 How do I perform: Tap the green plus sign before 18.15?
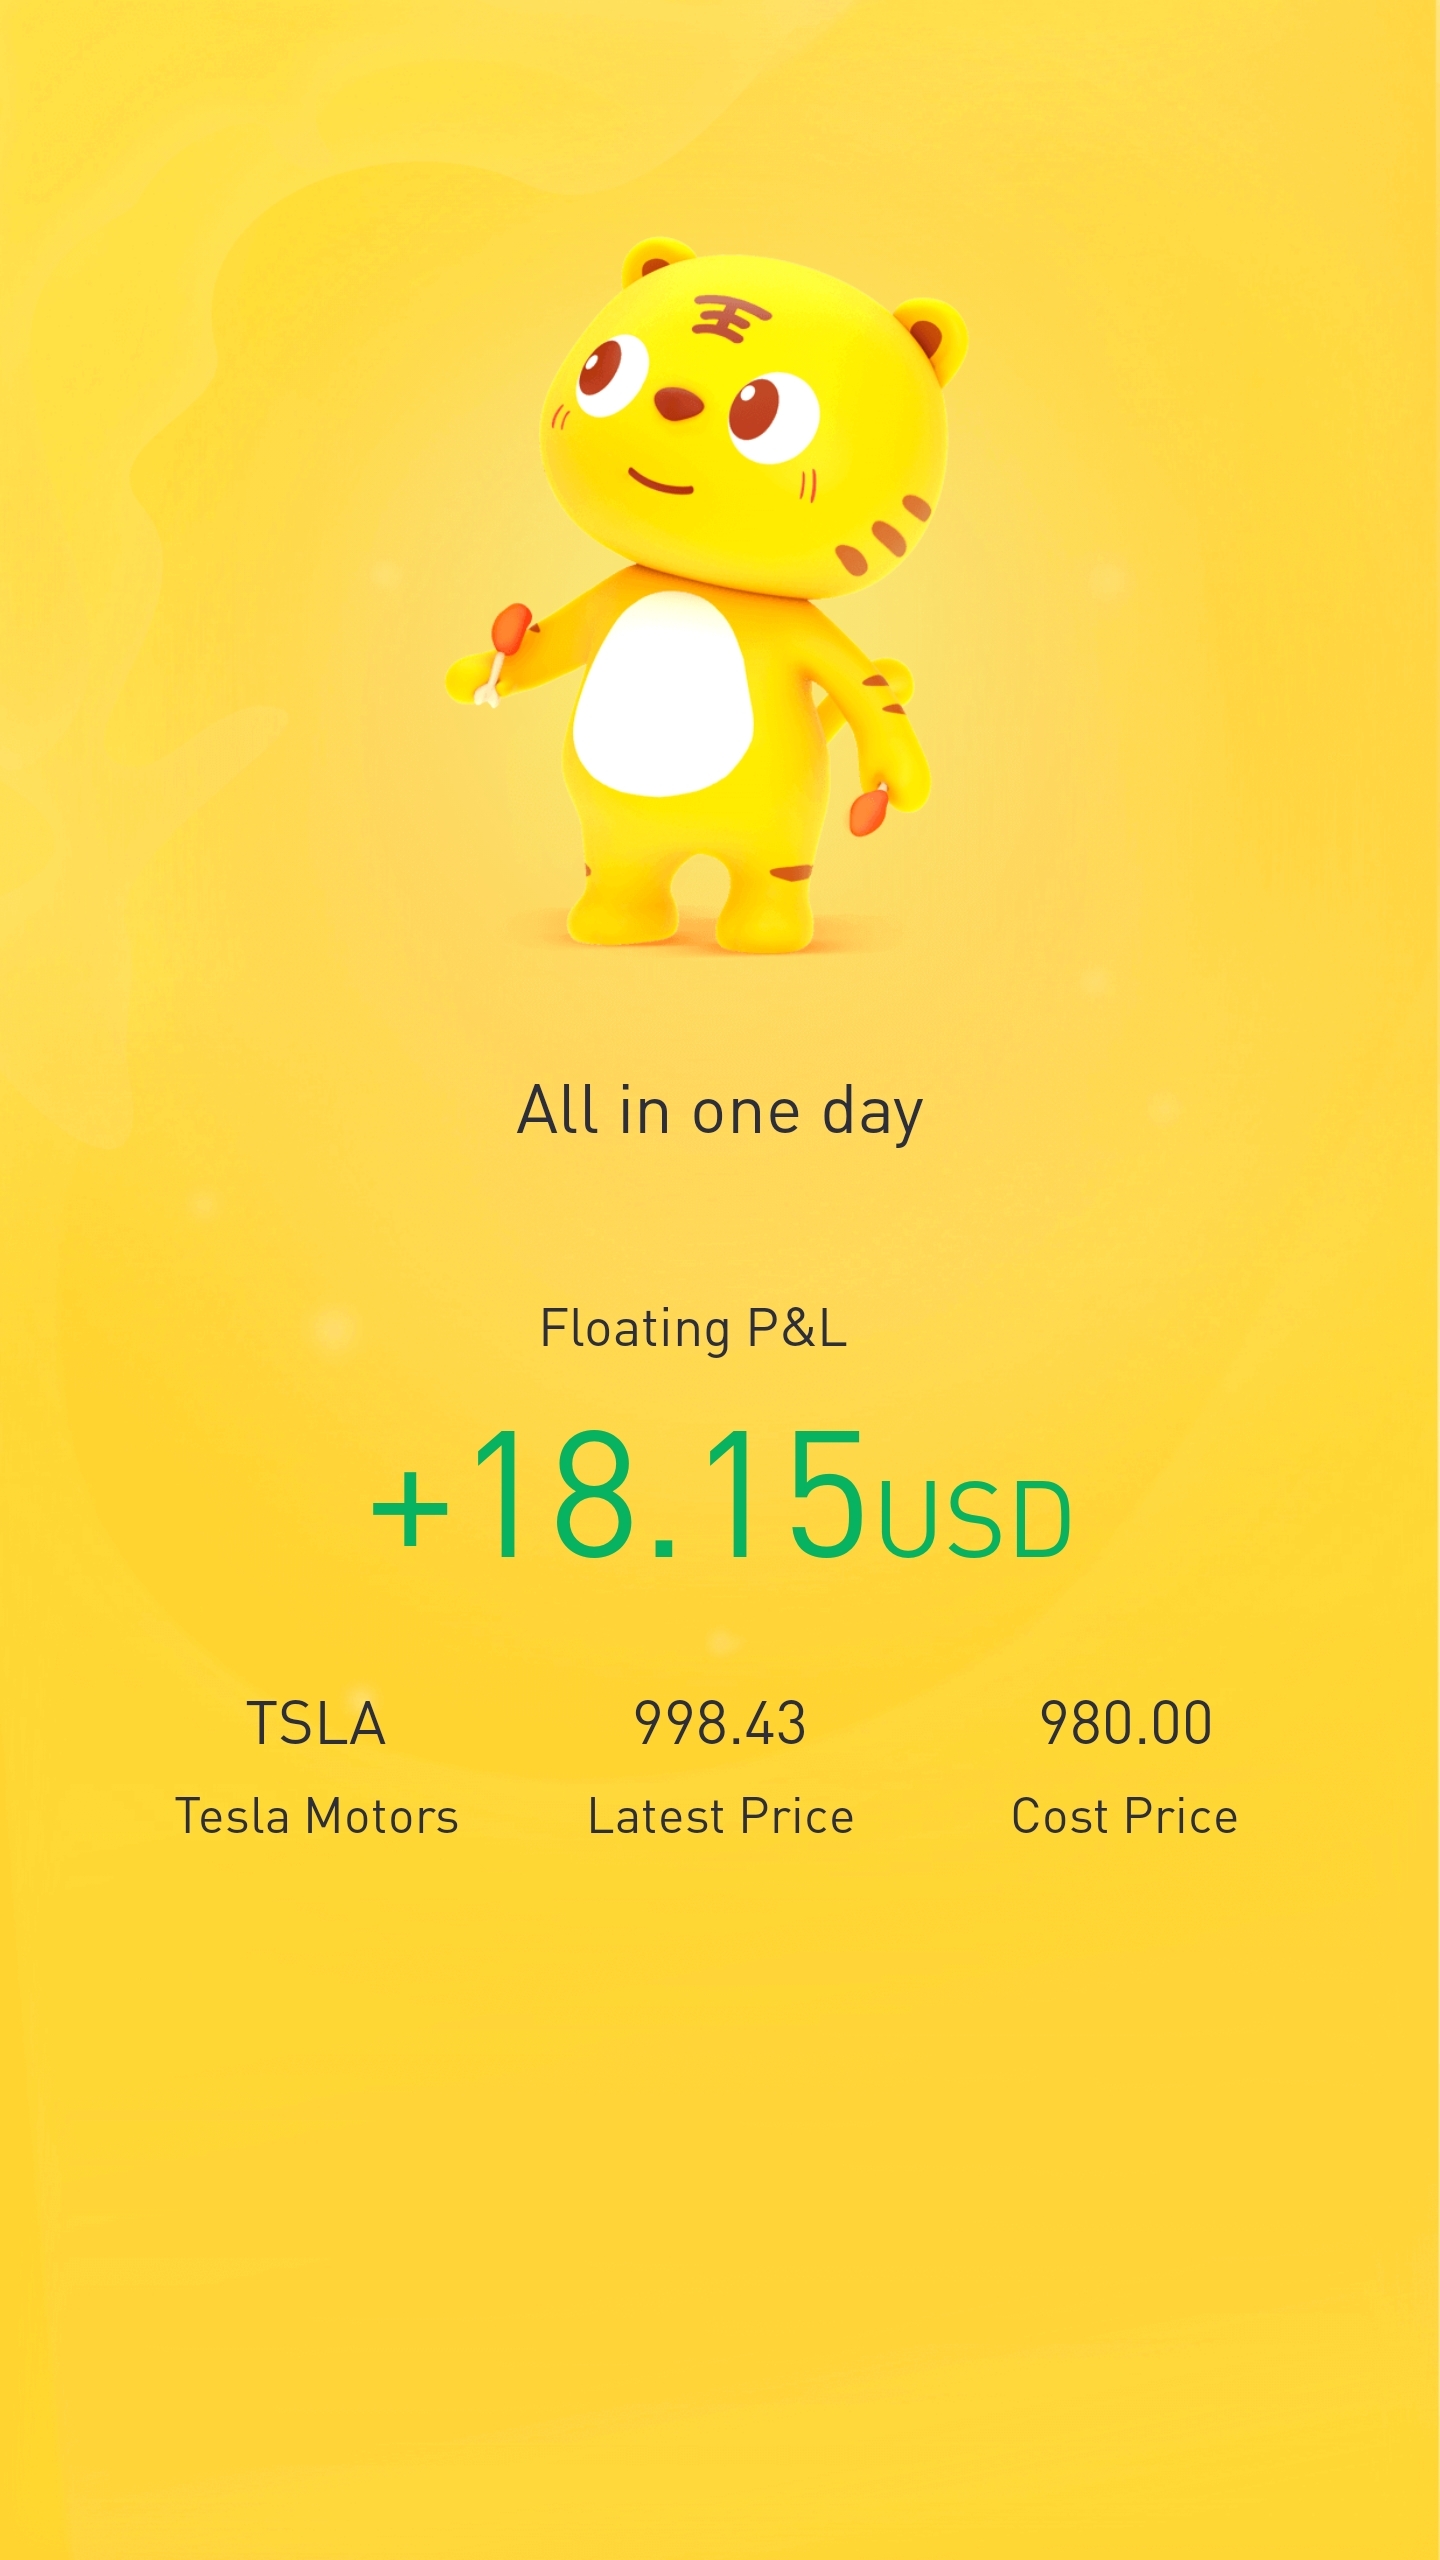click(x=410, y=1510)
